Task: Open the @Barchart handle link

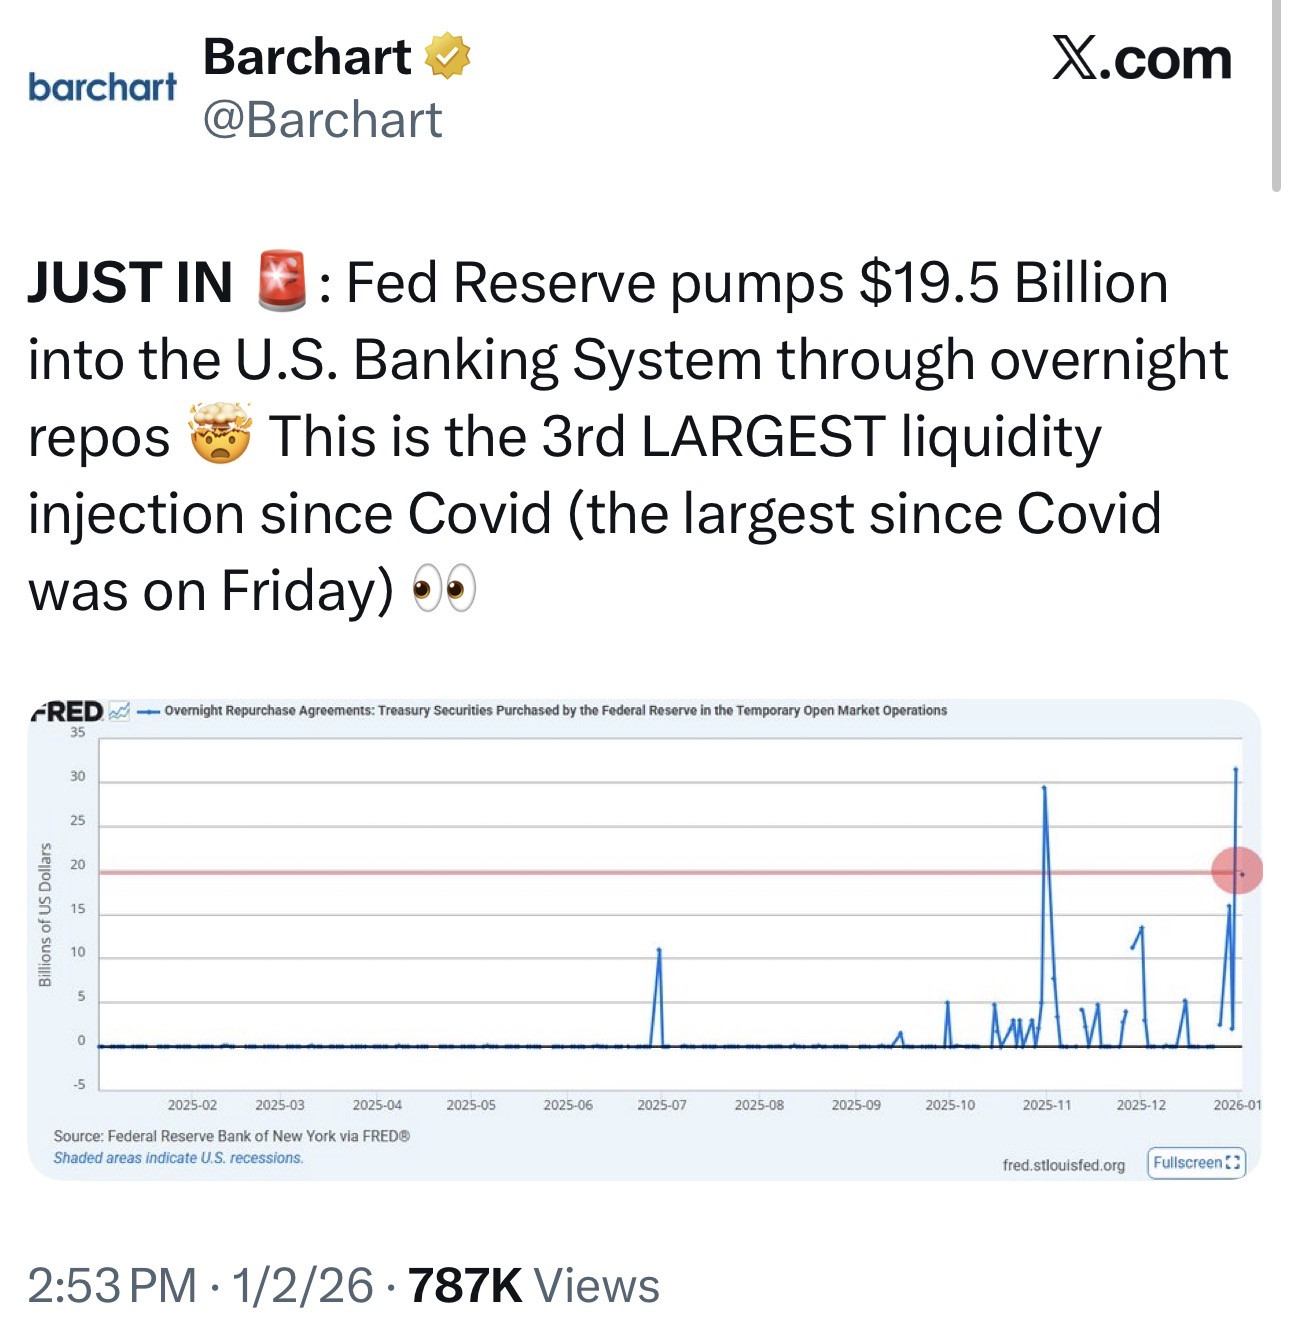Action: tap(322, 120)
